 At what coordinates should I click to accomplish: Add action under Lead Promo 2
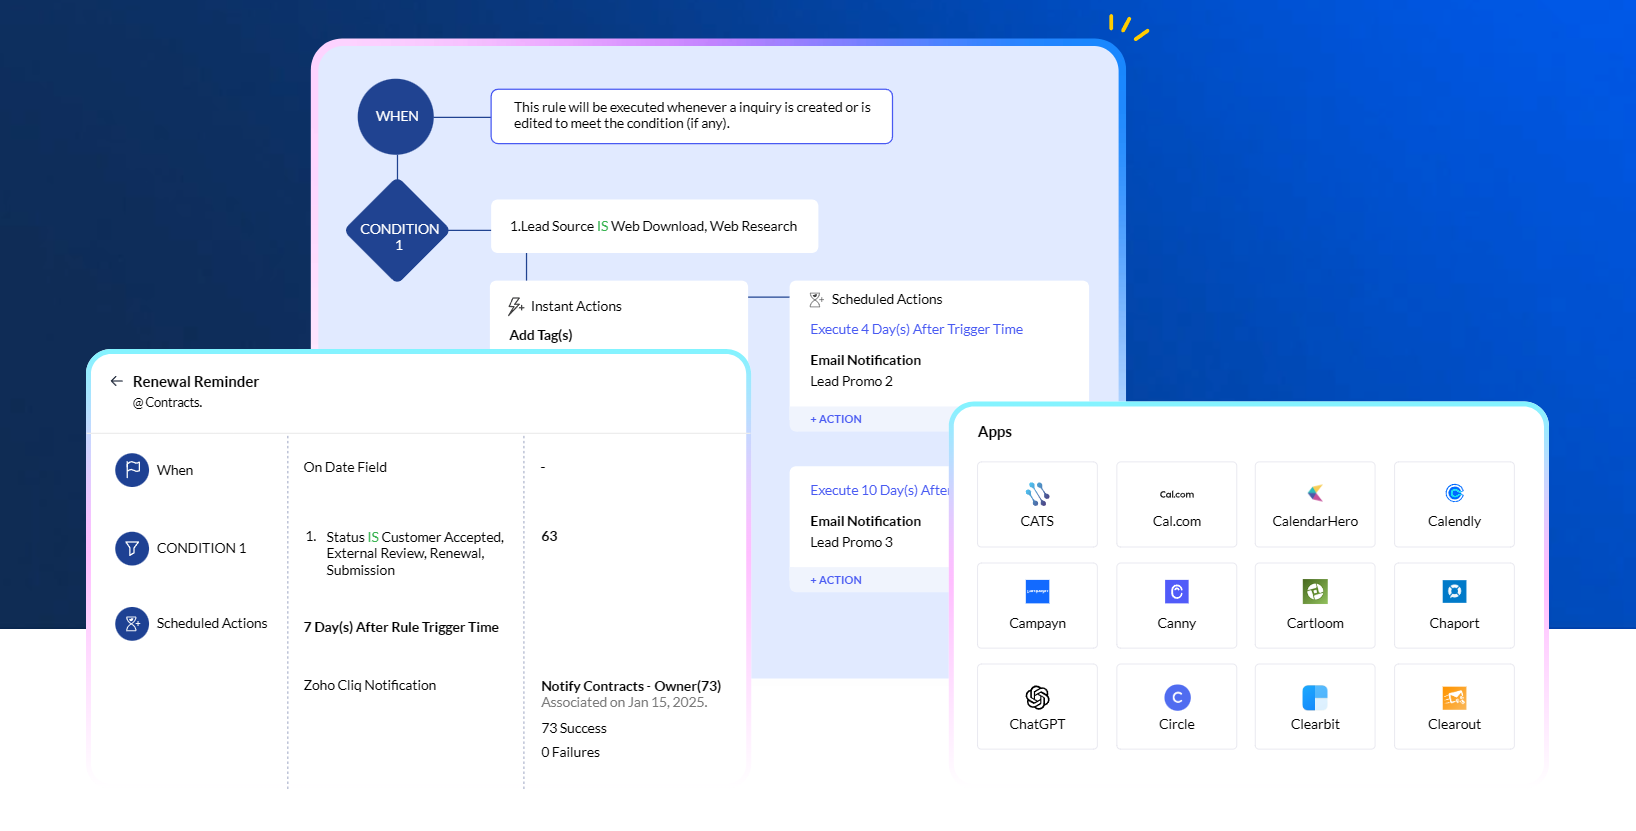[836, 419]
